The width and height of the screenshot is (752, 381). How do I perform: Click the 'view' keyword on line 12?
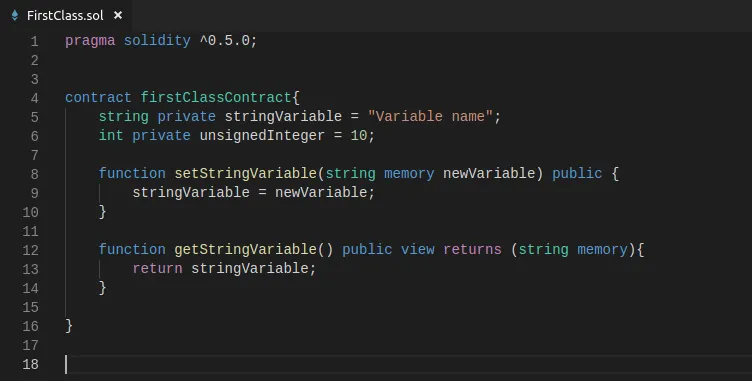(x=418, y=250)
